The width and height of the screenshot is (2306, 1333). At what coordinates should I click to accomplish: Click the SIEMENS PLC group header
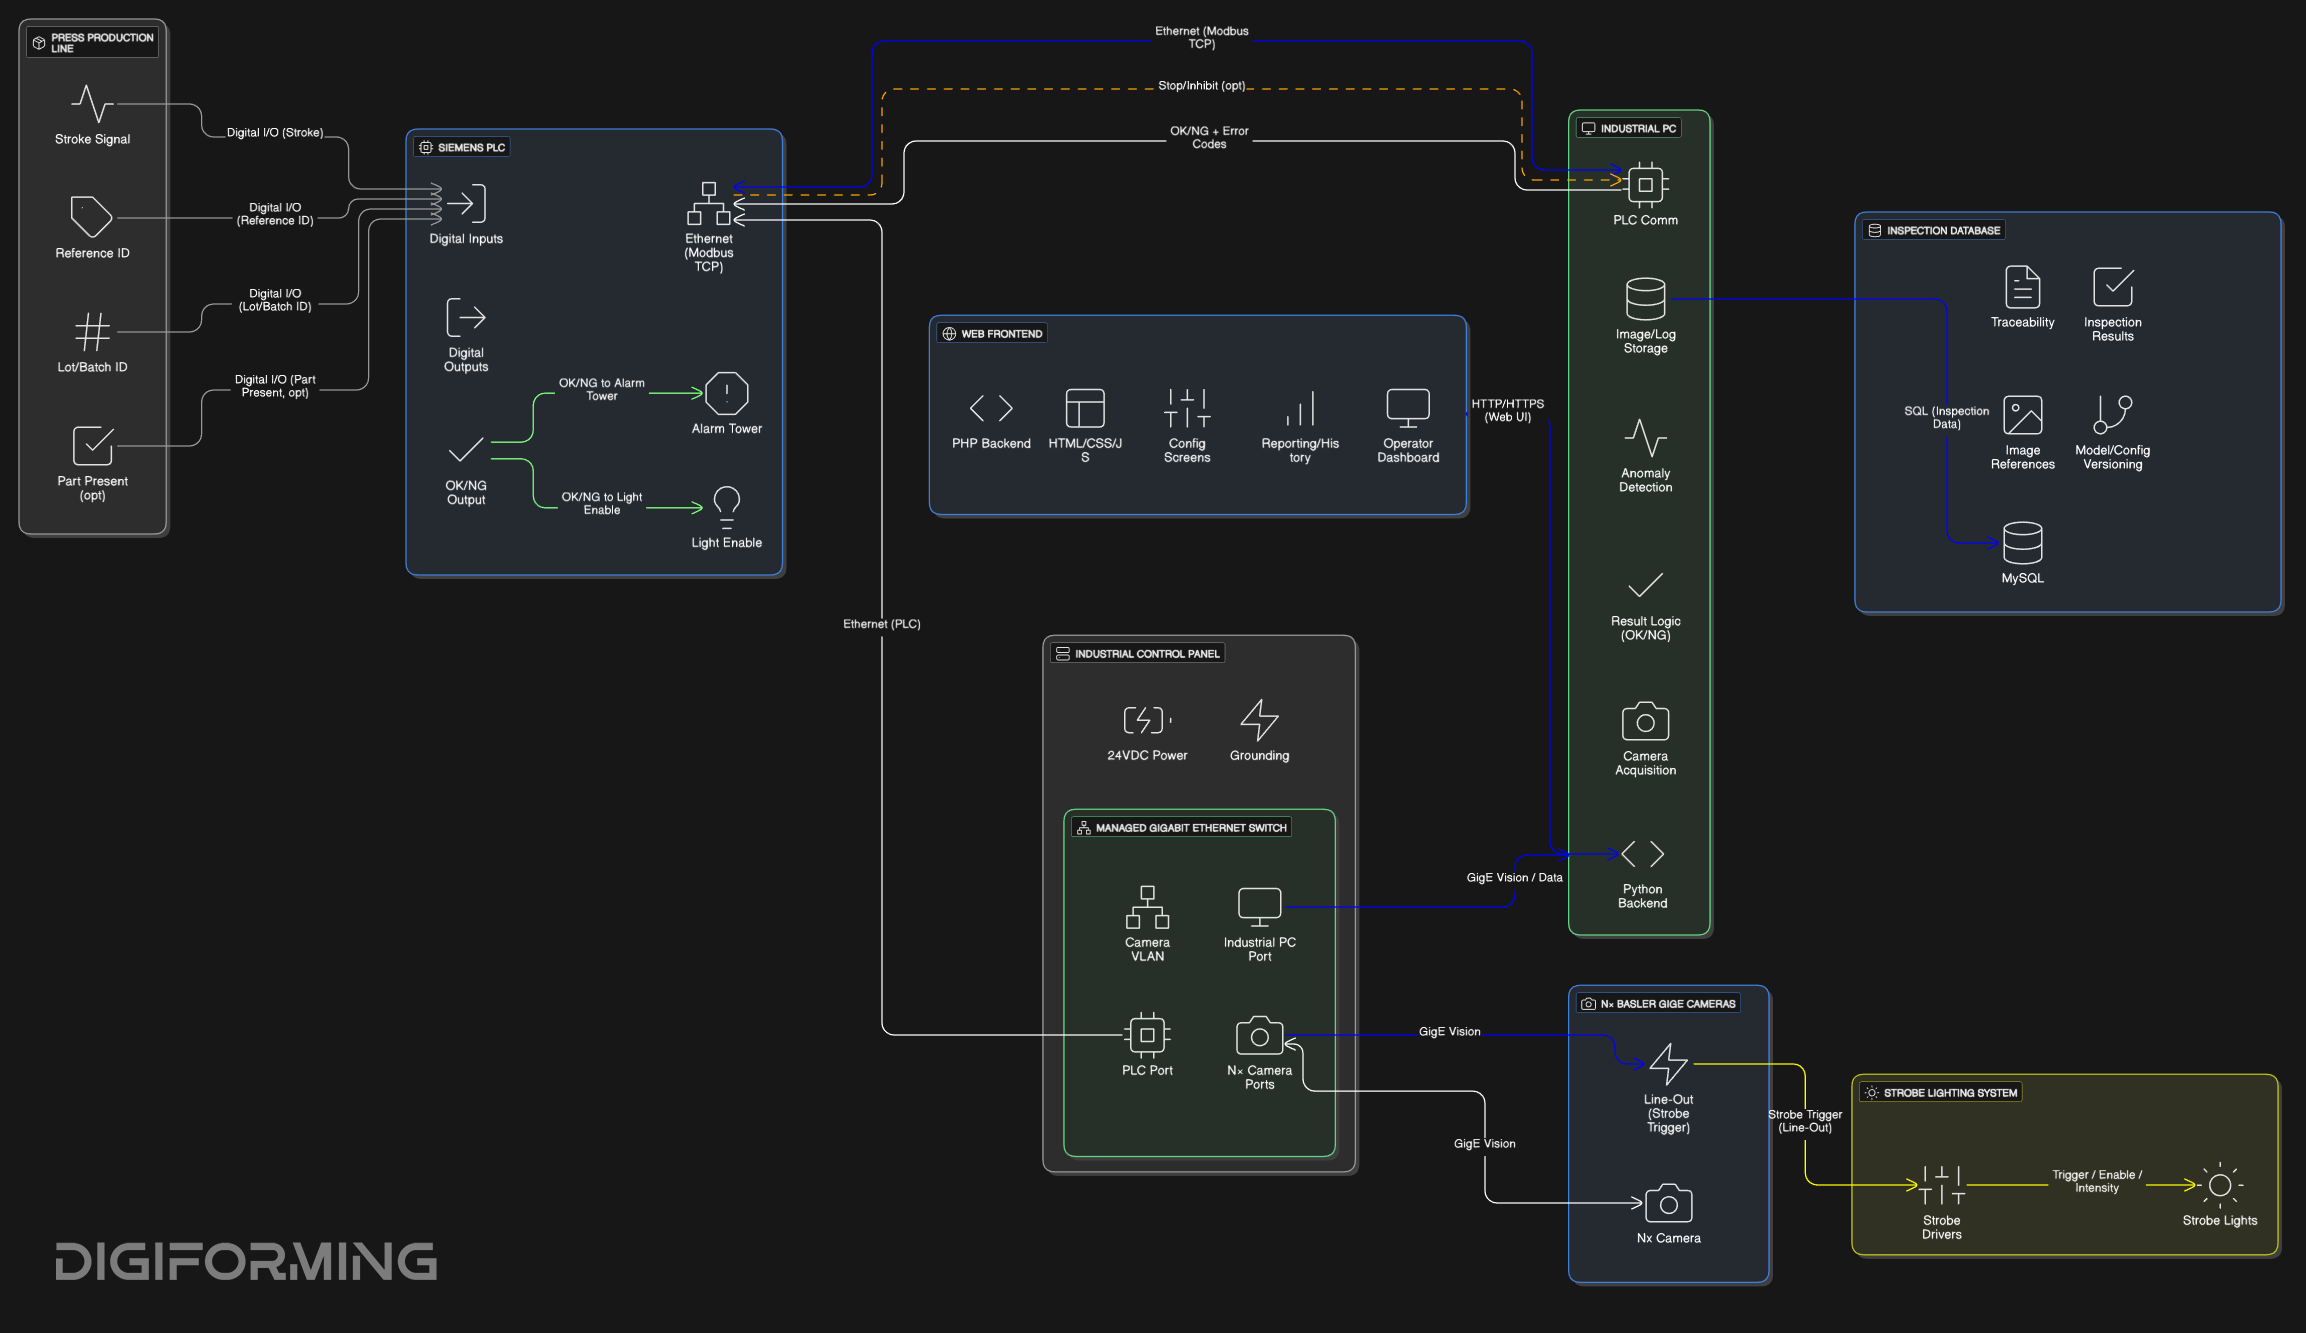coord(462,147)
